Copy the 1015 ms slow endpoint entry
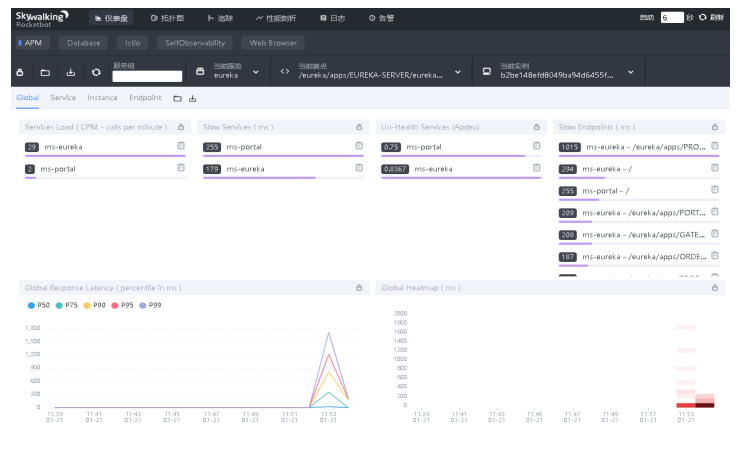This screenshot has height=451, width=741. 715,146
